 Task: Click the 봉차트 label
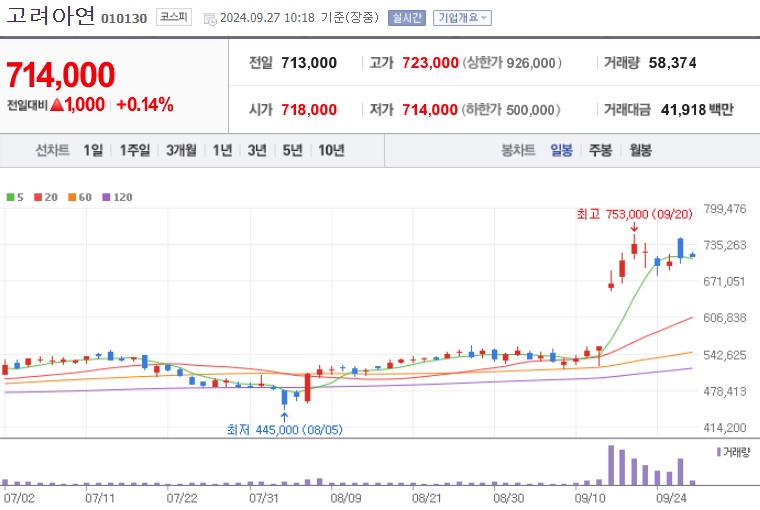[x=518, y=150]
